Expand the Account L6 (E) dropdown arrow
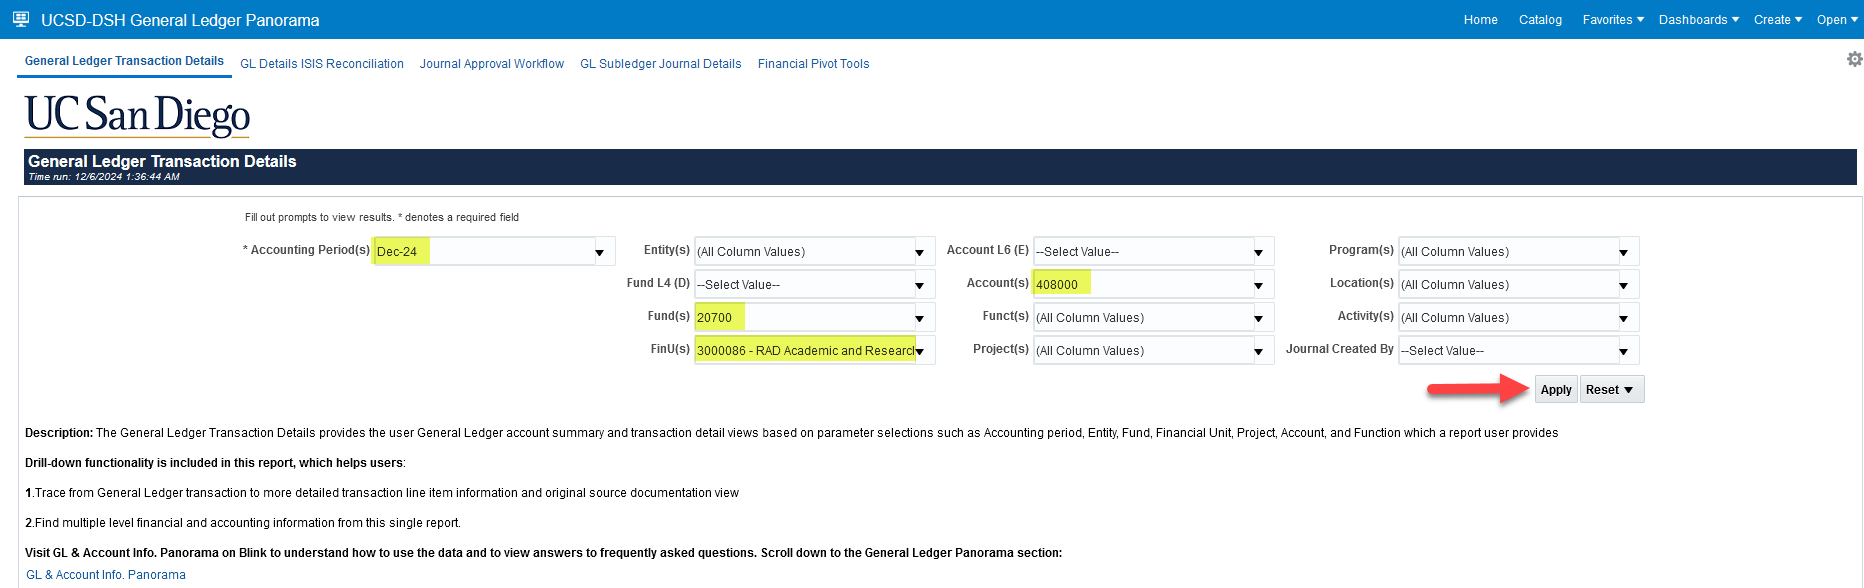1864x588 pixels. (1259, 252)
